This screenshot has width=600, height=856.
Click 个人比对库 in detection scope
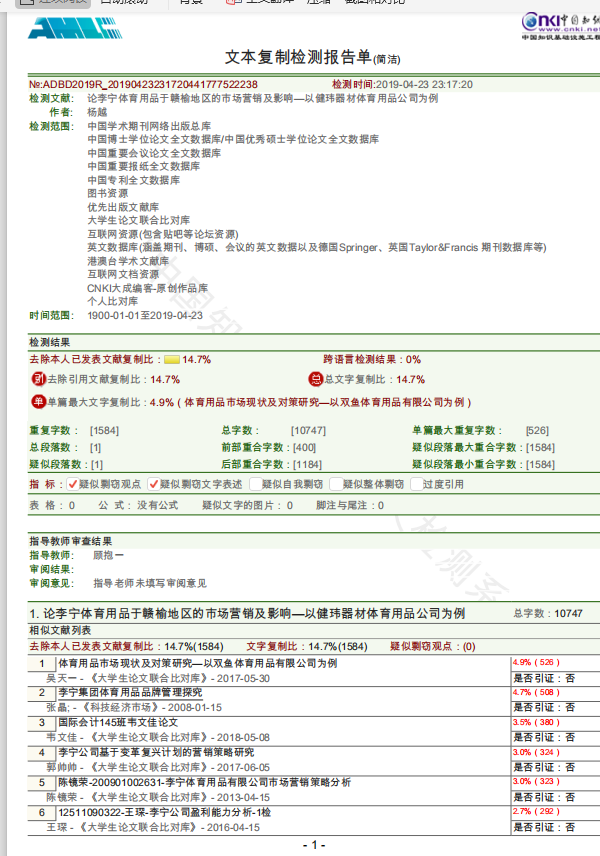[x=112, y=301]
